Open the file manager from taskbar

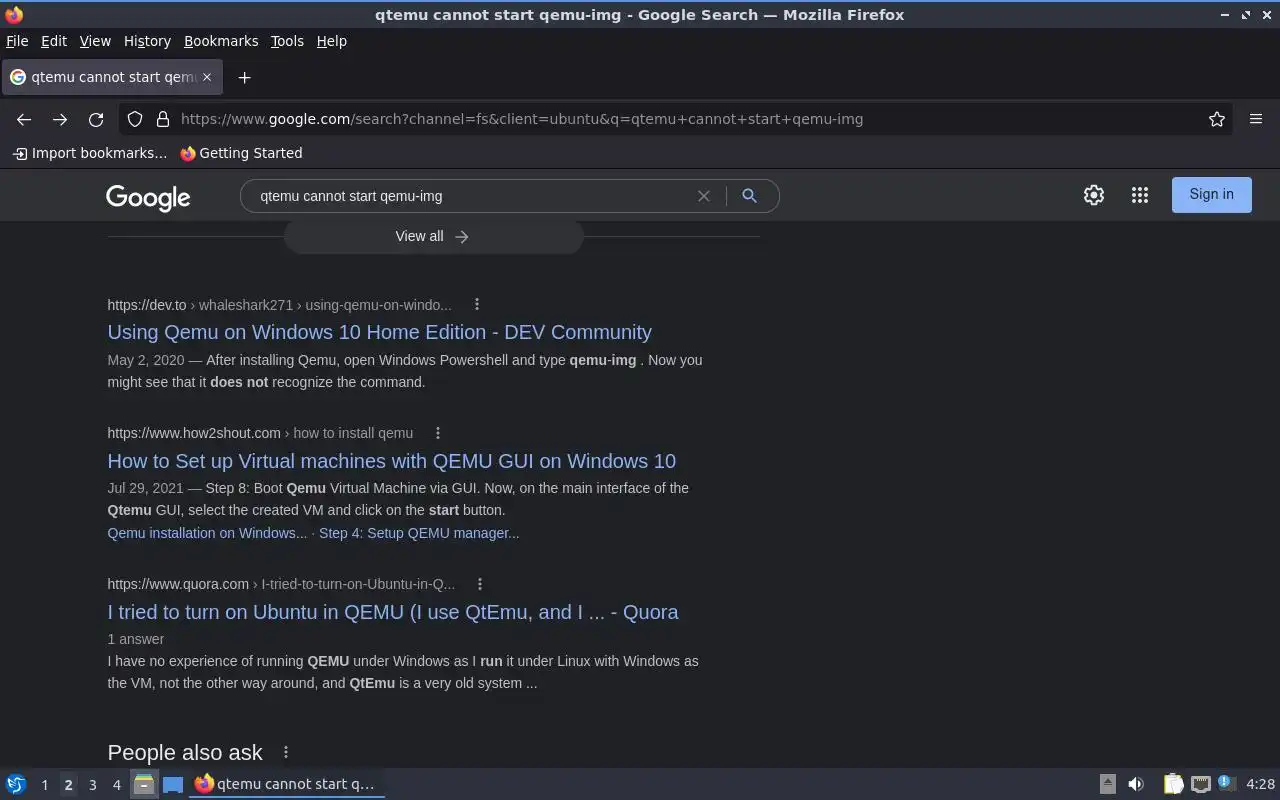coord(144,784)
